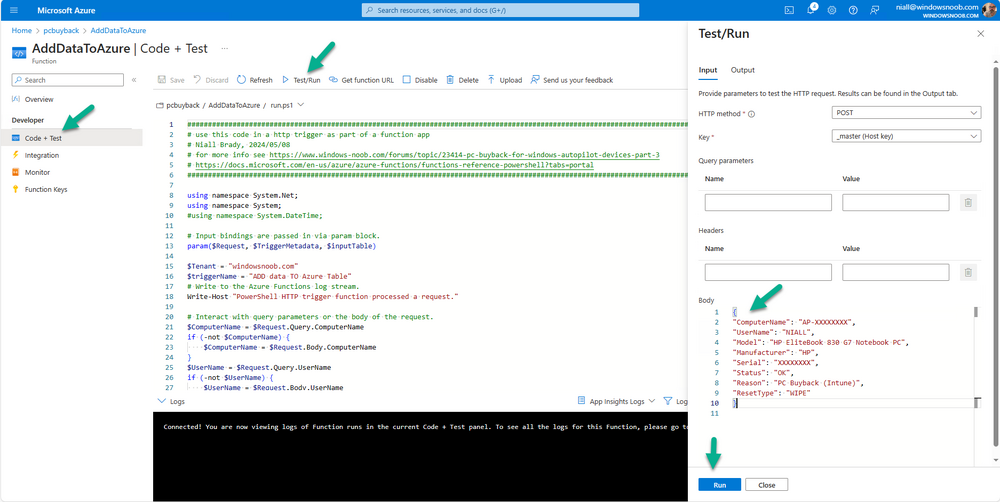Image resolution: width=1000 pixels, height=502 pixels.
Task: Open portal settings gear
Action: (832, 10)
